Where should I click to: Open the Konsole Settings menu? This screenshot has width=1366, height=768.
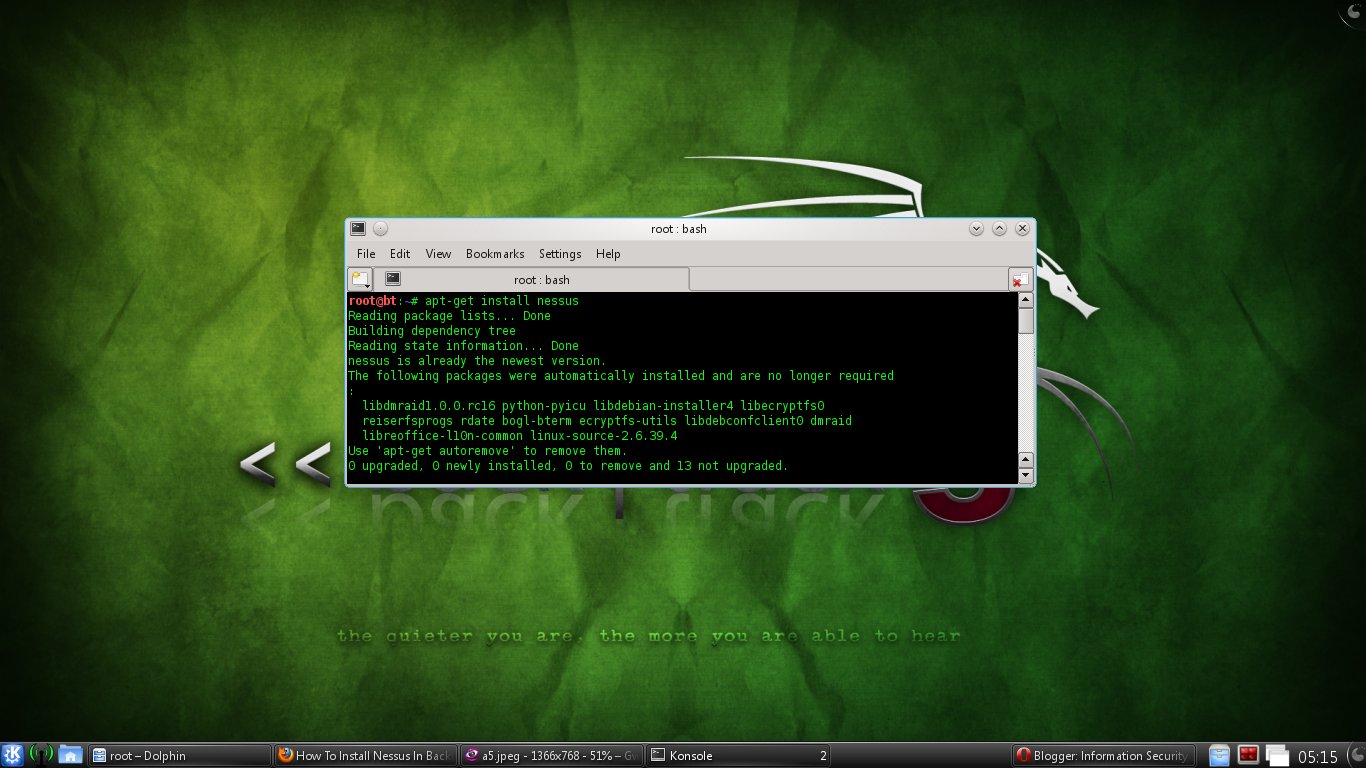pyautogui.click(x=560, y=254)
